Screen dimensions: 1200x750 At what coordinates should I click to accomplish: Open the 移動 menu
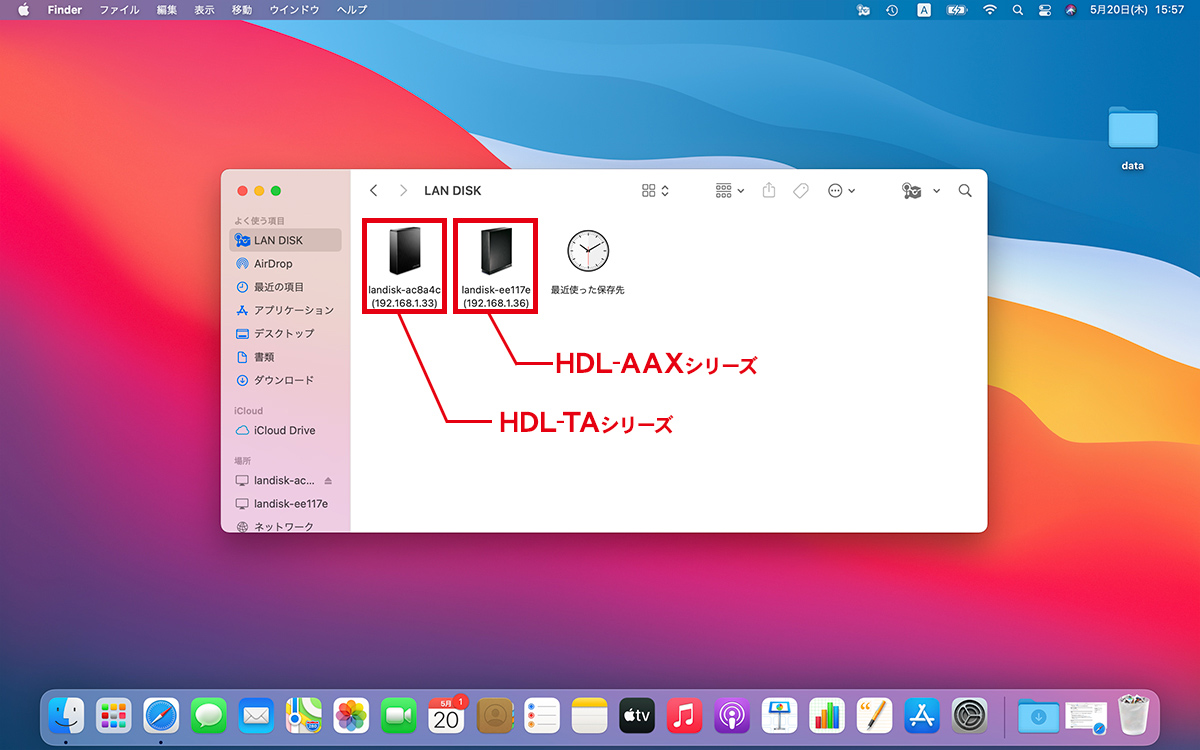tap(242, 9)
